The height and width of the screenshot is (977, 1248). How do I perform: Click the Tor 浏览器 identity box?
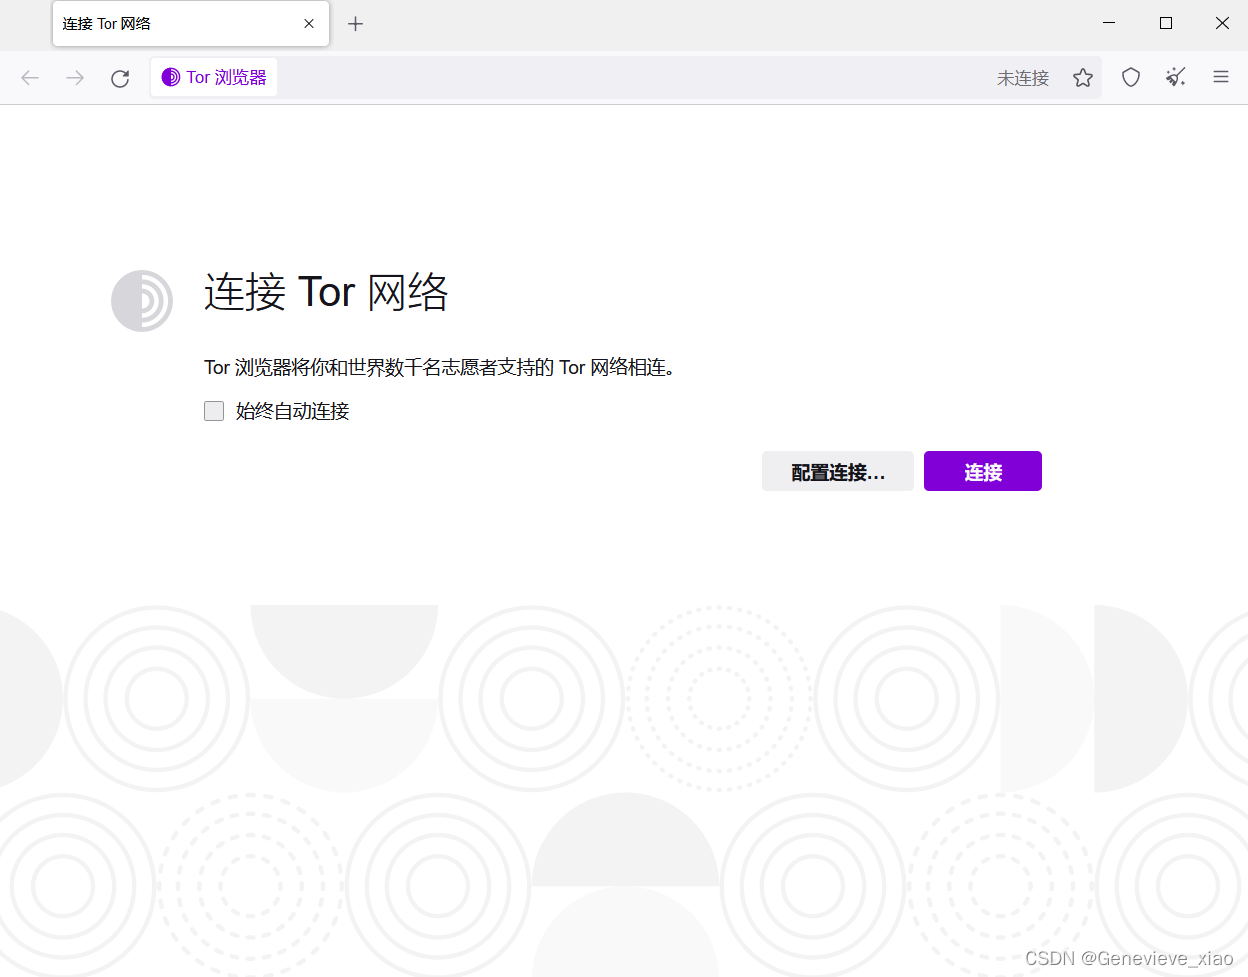tap(214, 77)
